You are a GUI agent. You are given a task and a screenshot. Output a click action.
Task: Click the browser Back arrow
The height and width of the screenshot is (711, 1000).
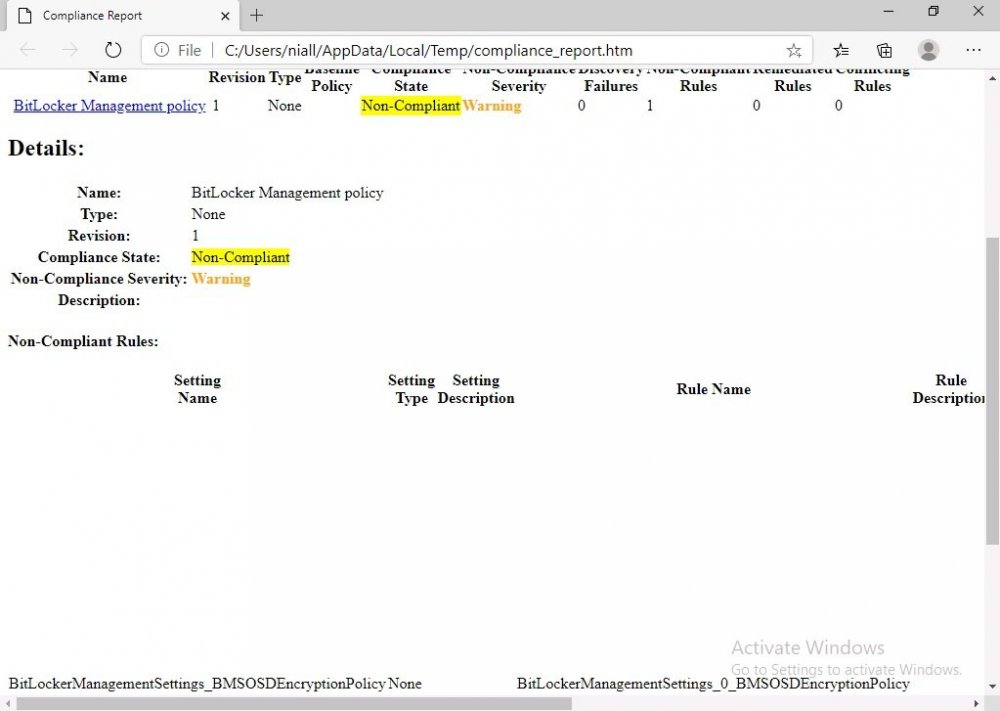[x=27, y=50]
